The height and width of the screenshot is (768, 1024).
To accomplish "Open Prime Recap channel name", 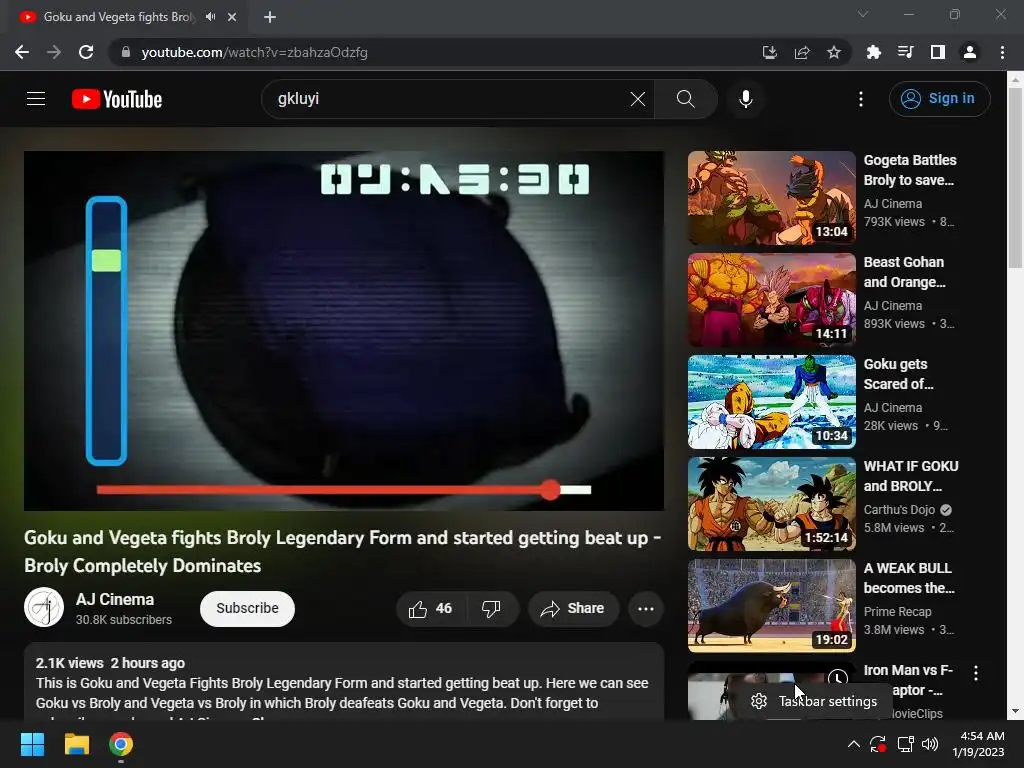I will [x=897, y=611].
